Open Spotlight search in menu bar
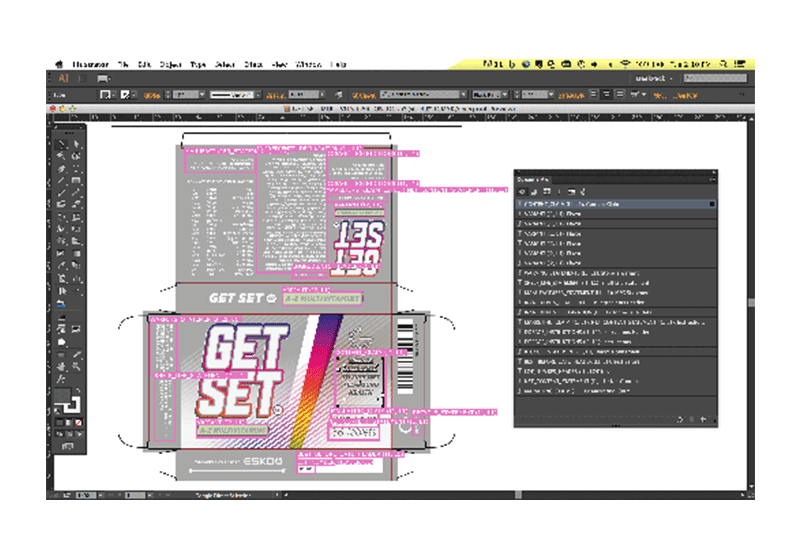This screenshot has width=800, height=559. [x=723, y=64]
